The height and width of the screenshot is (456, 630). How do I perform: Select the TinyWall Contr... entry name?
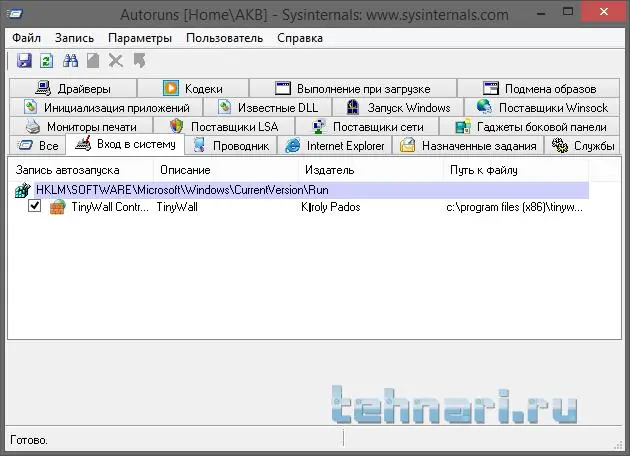point(110,207)
